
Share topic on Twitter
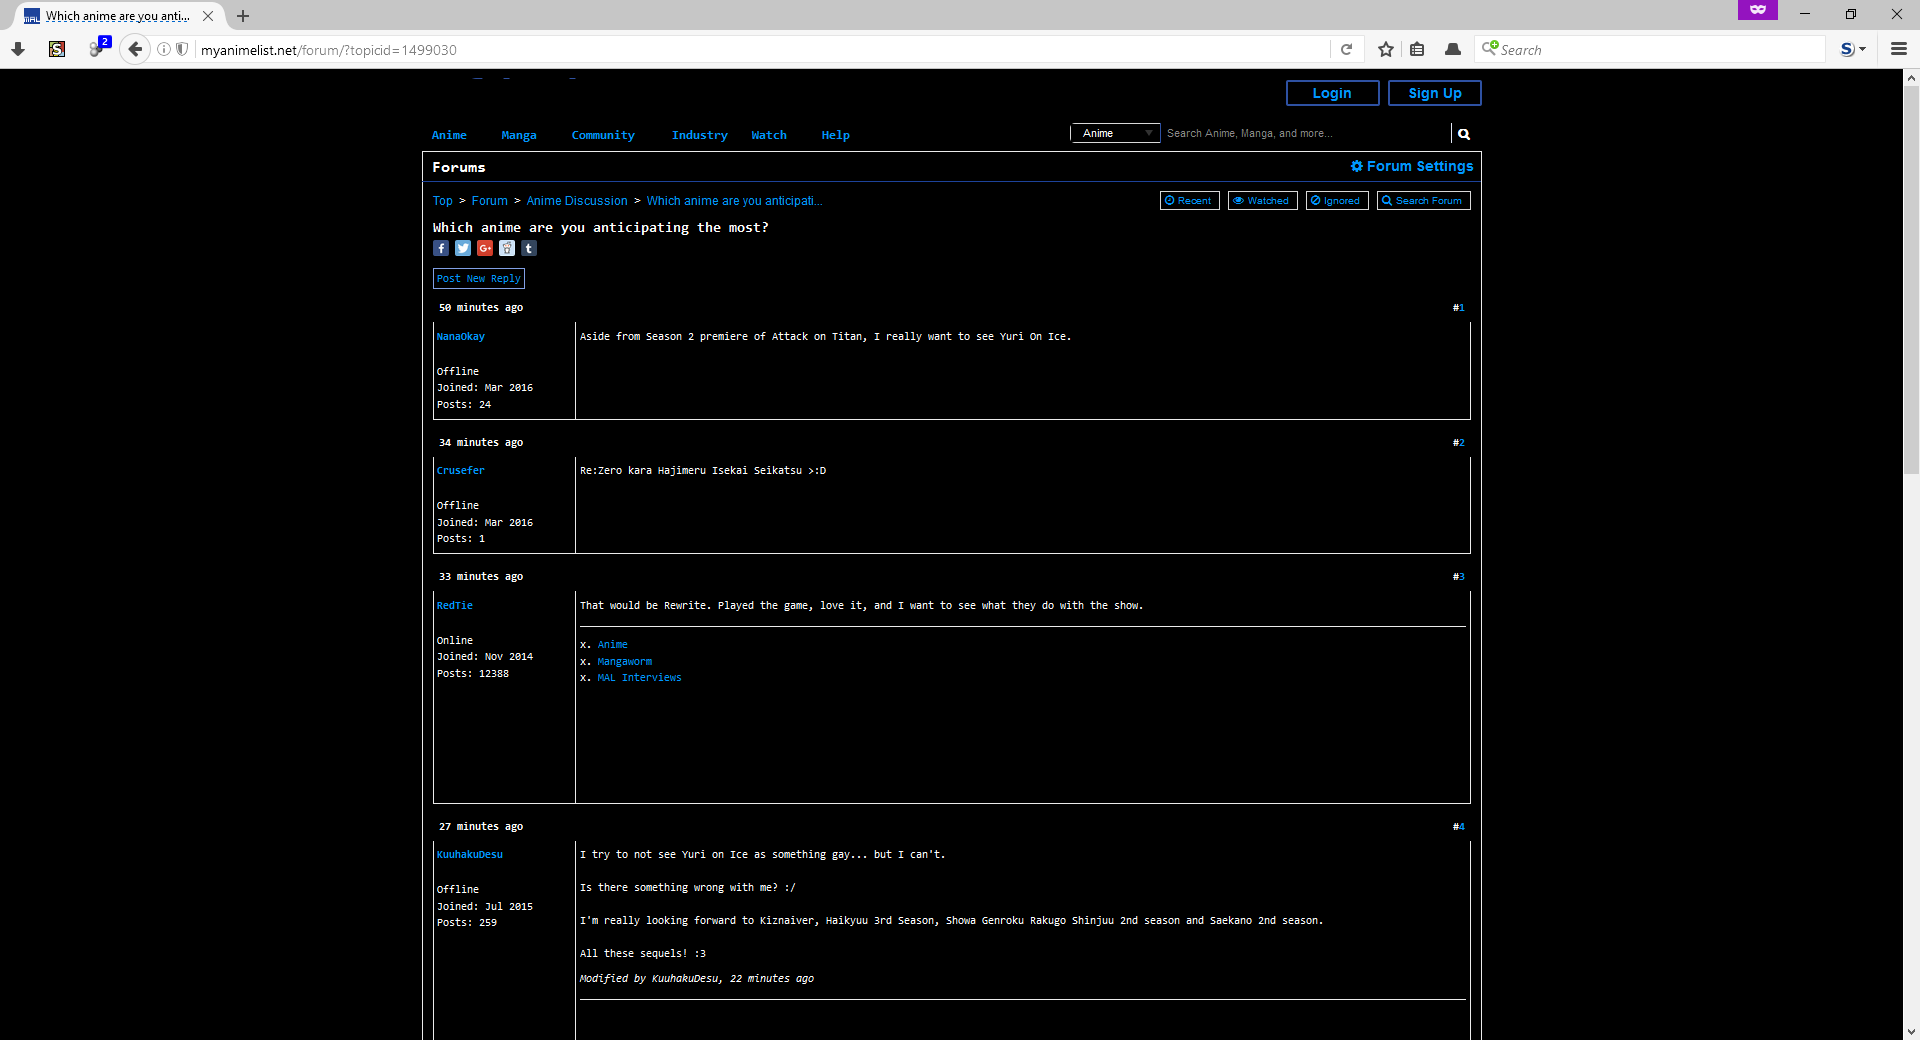(463, 248)
